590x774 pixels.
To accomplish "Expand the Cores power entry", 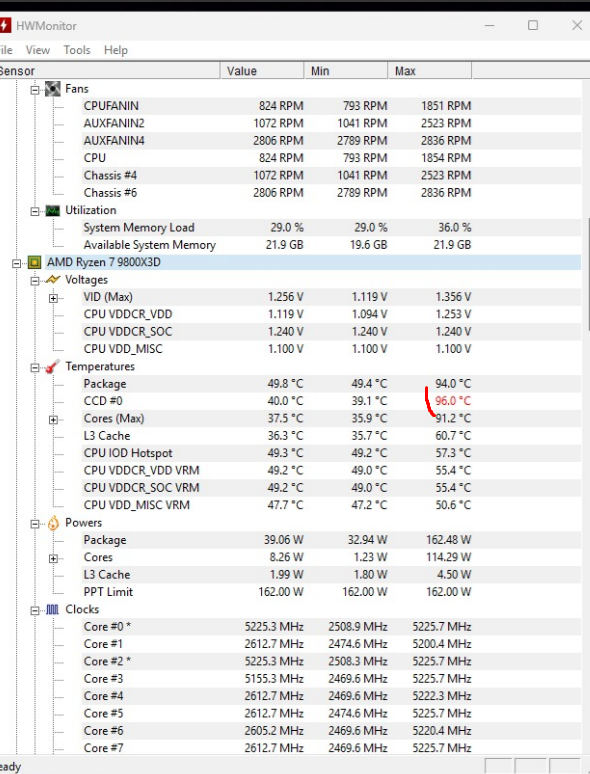I will [x=53, y=559].
